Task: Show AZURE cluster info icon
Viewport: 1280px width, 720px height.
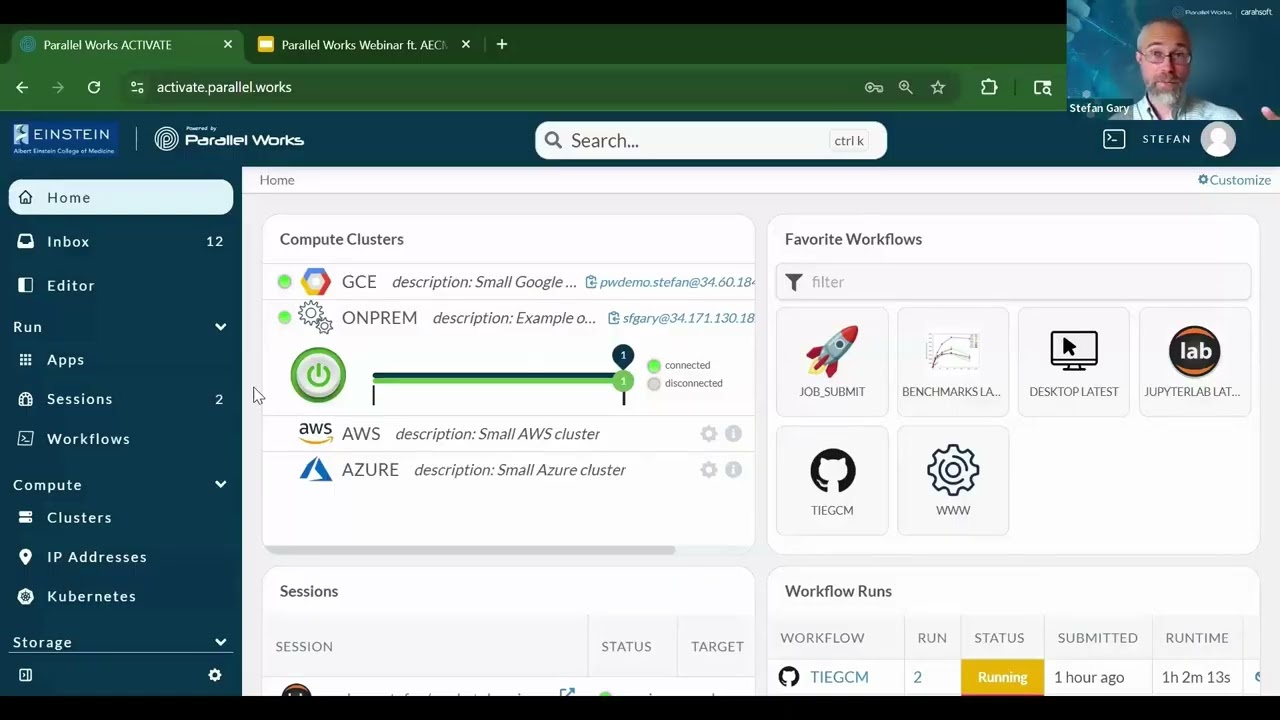Action: 733,470
